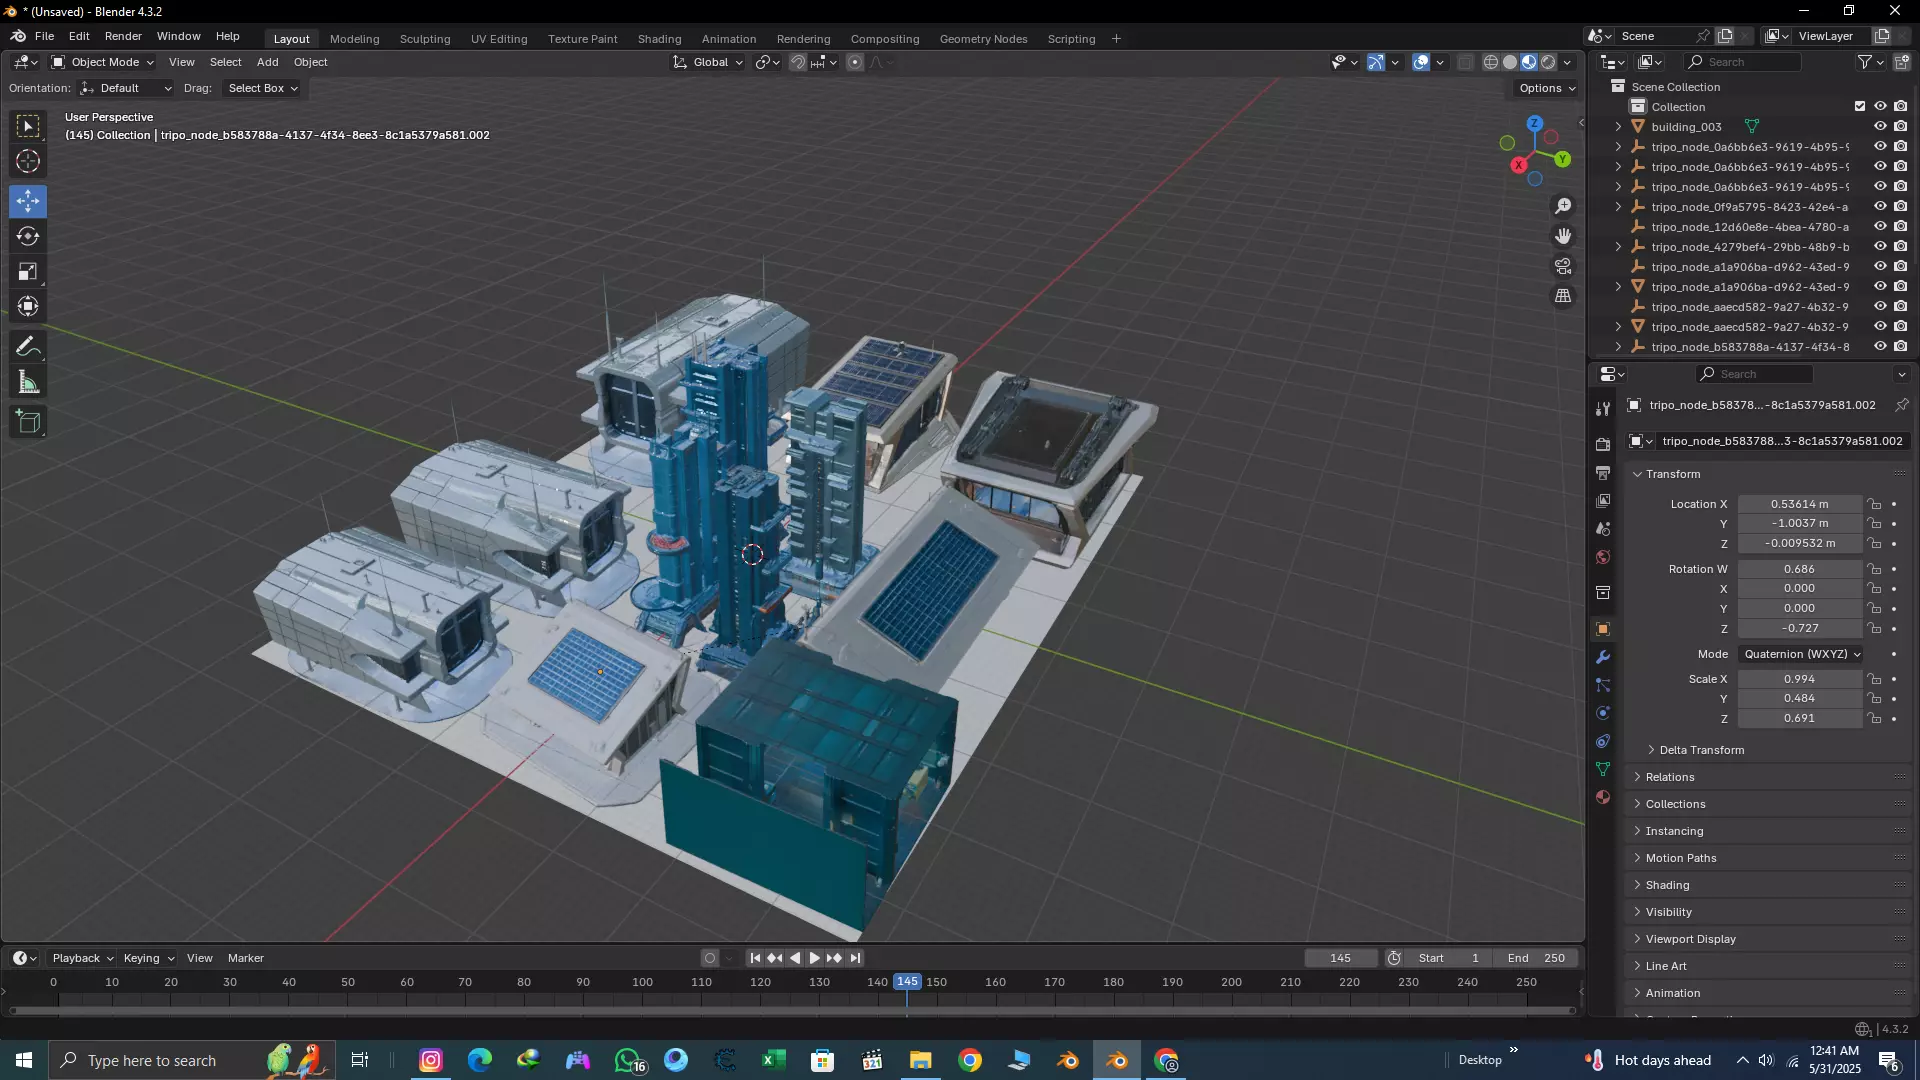
Task: Click the Add Cube tool
Action: (28, 422)
